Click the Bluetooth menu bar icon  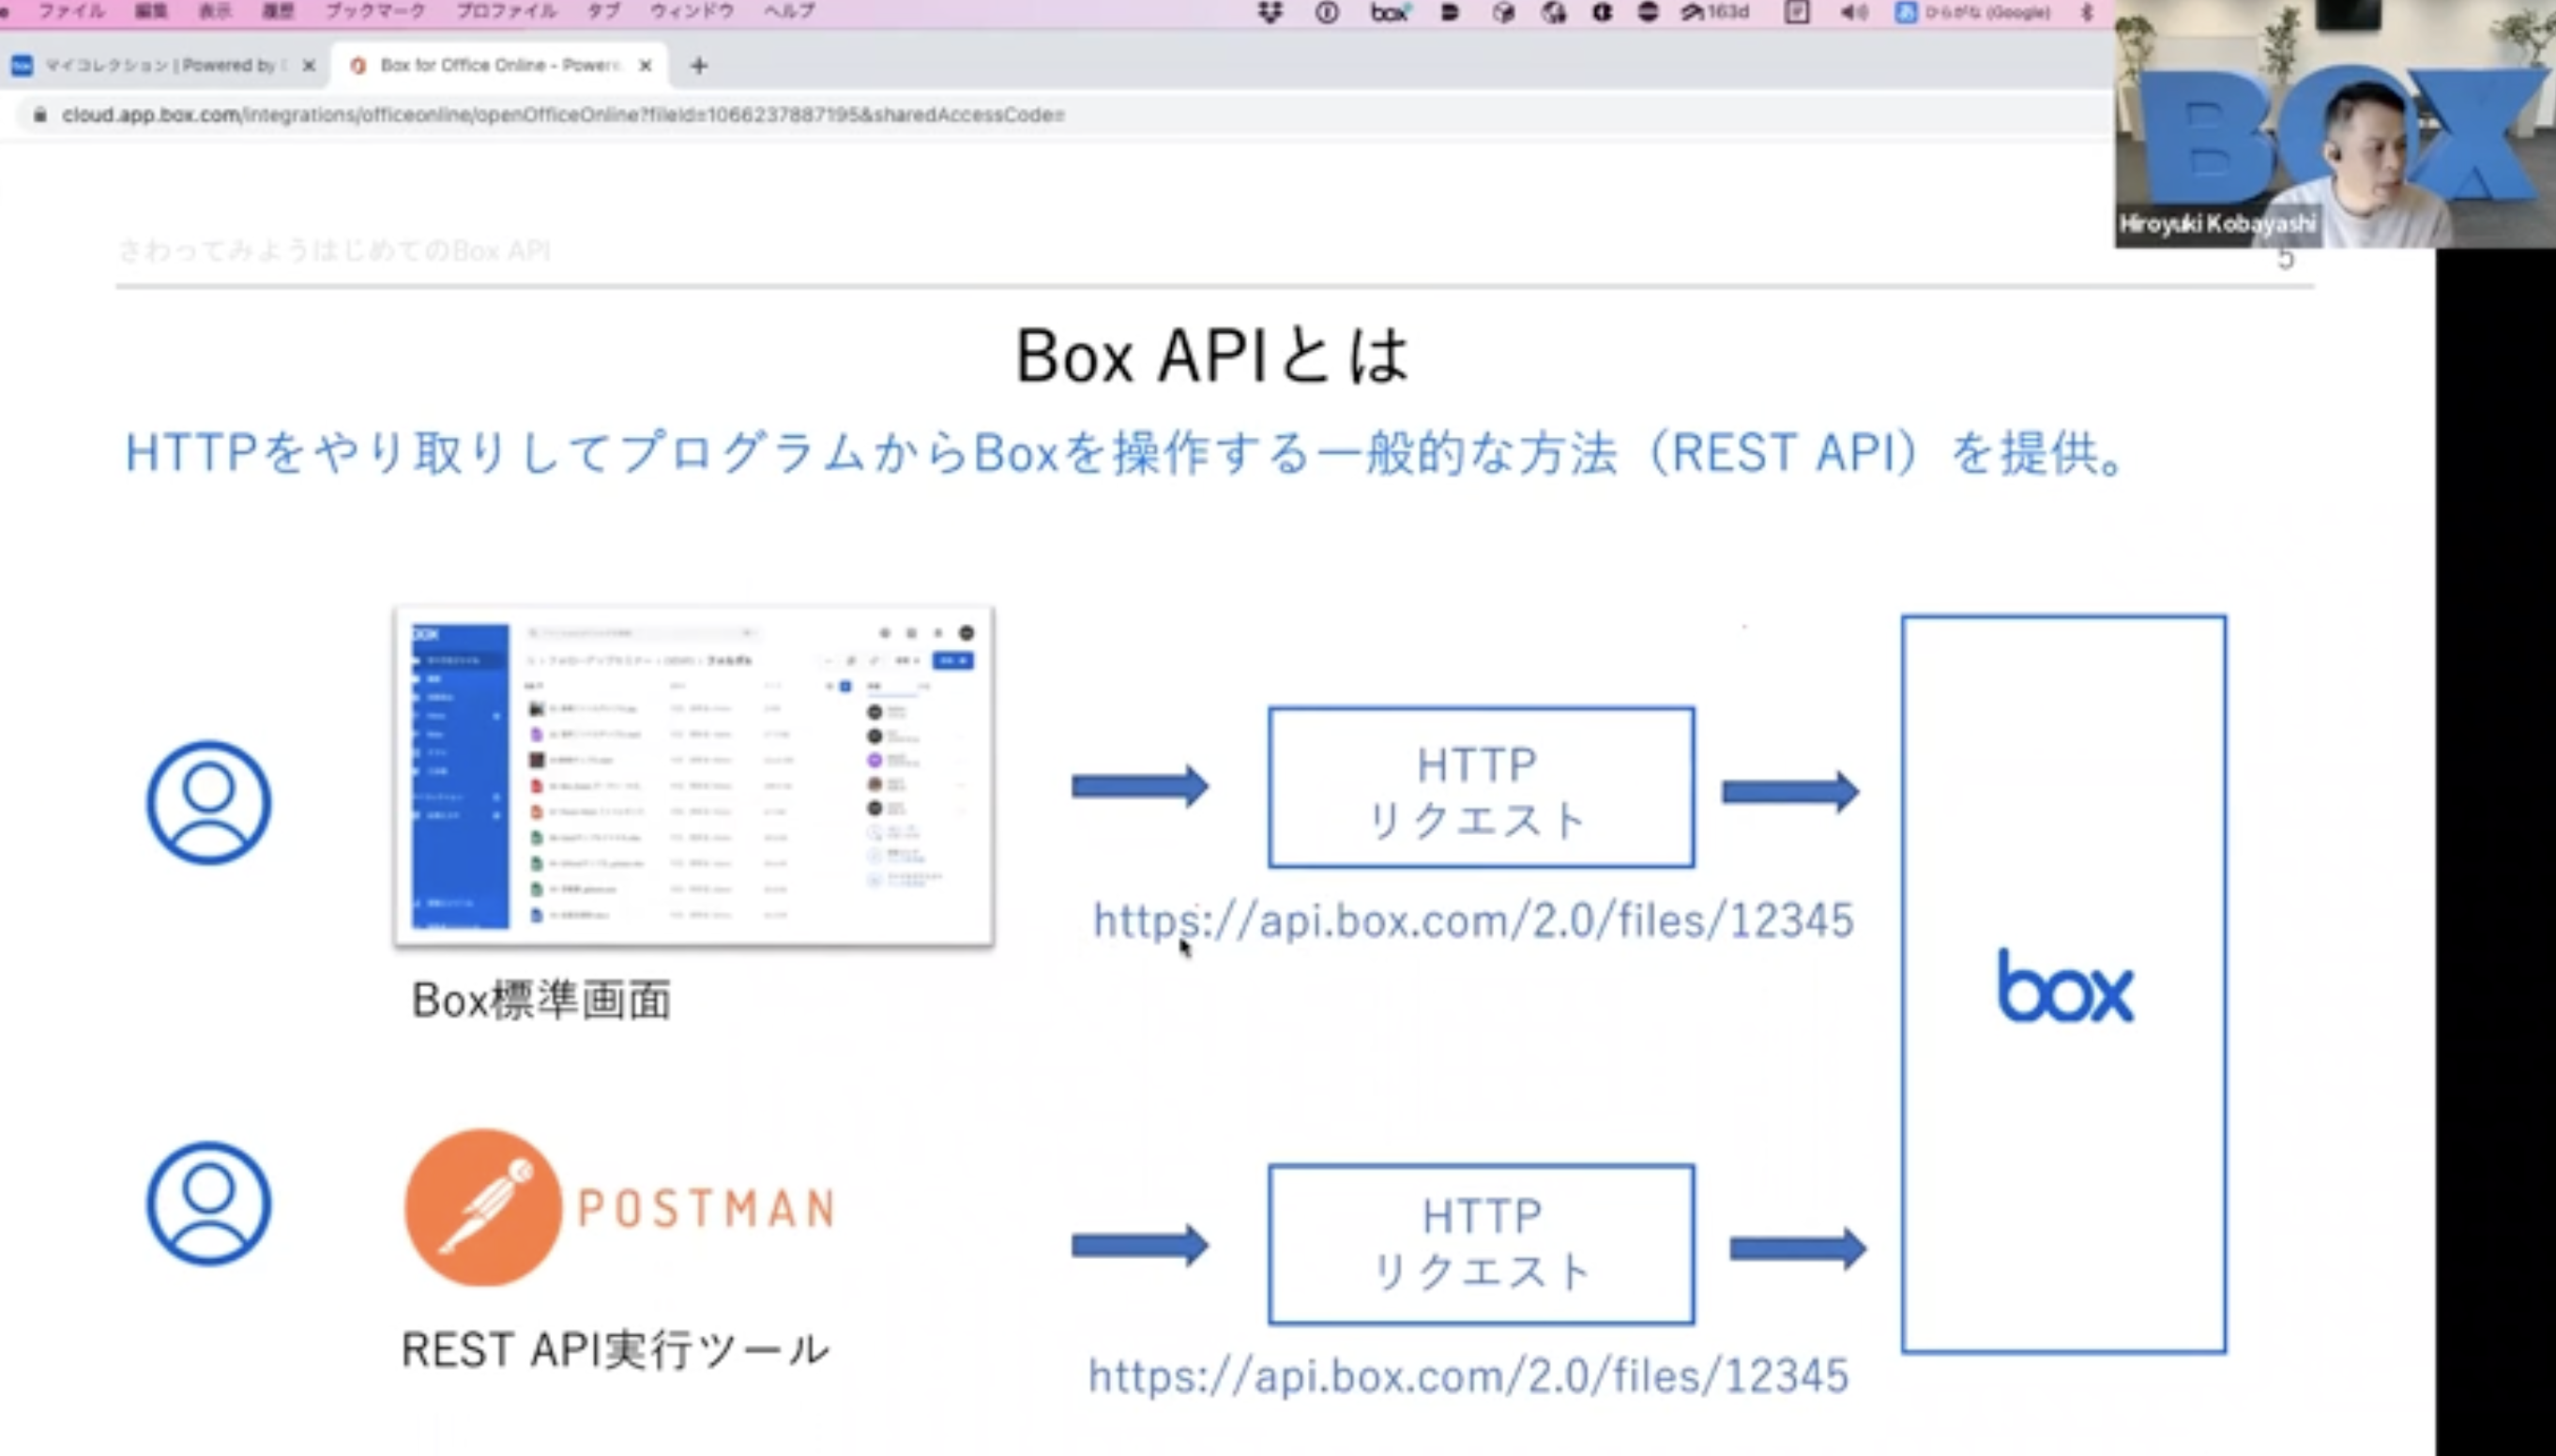tap(2087, 12)
